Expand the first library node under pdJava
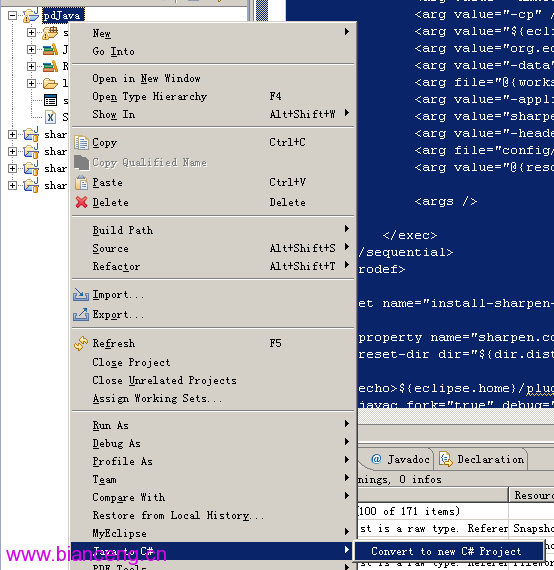The height and width of the screenshot is (570, 554). (32, 49)
